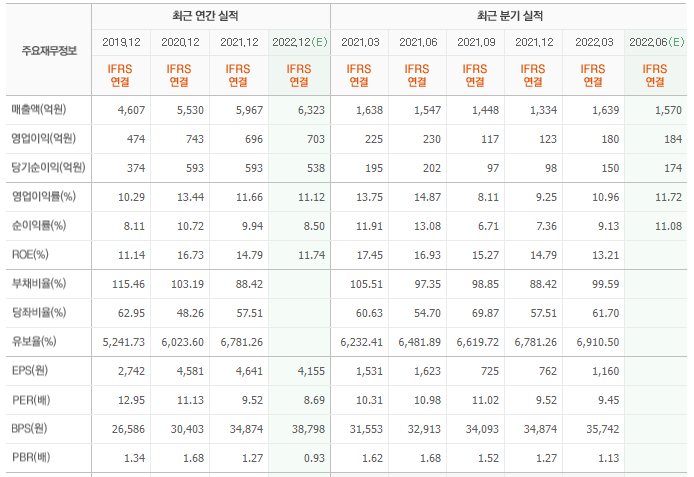The height and width of the screenshot is (477, 694).
Task: Select debt ratio 115.46
Action: 128,284
